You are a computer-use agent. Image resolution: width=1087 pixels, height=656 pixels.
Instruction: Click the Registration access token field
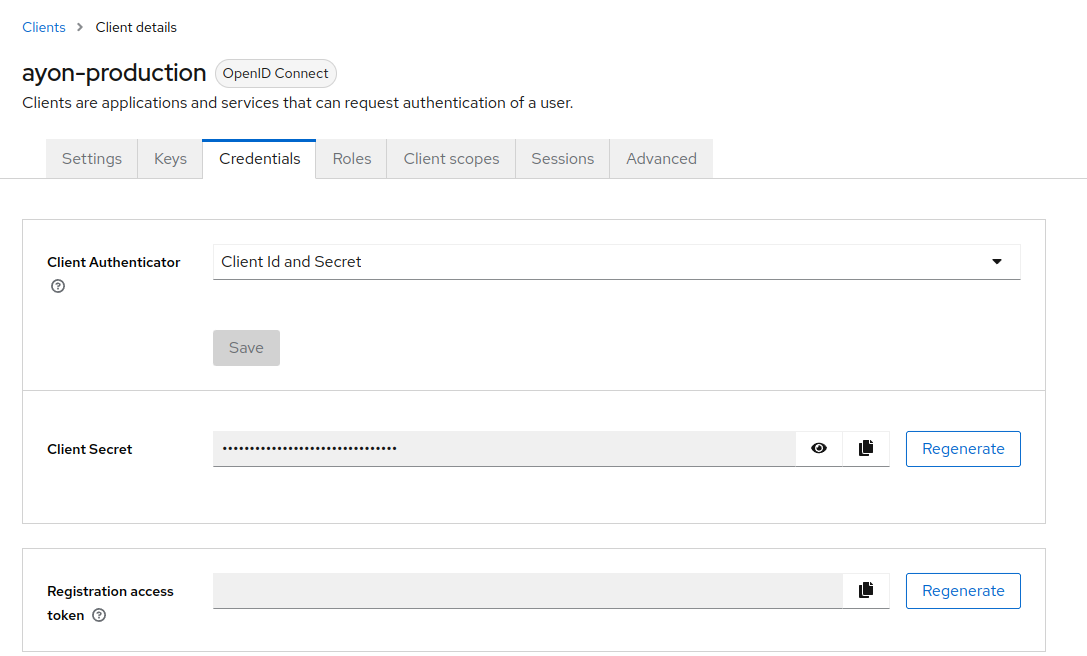527,591
